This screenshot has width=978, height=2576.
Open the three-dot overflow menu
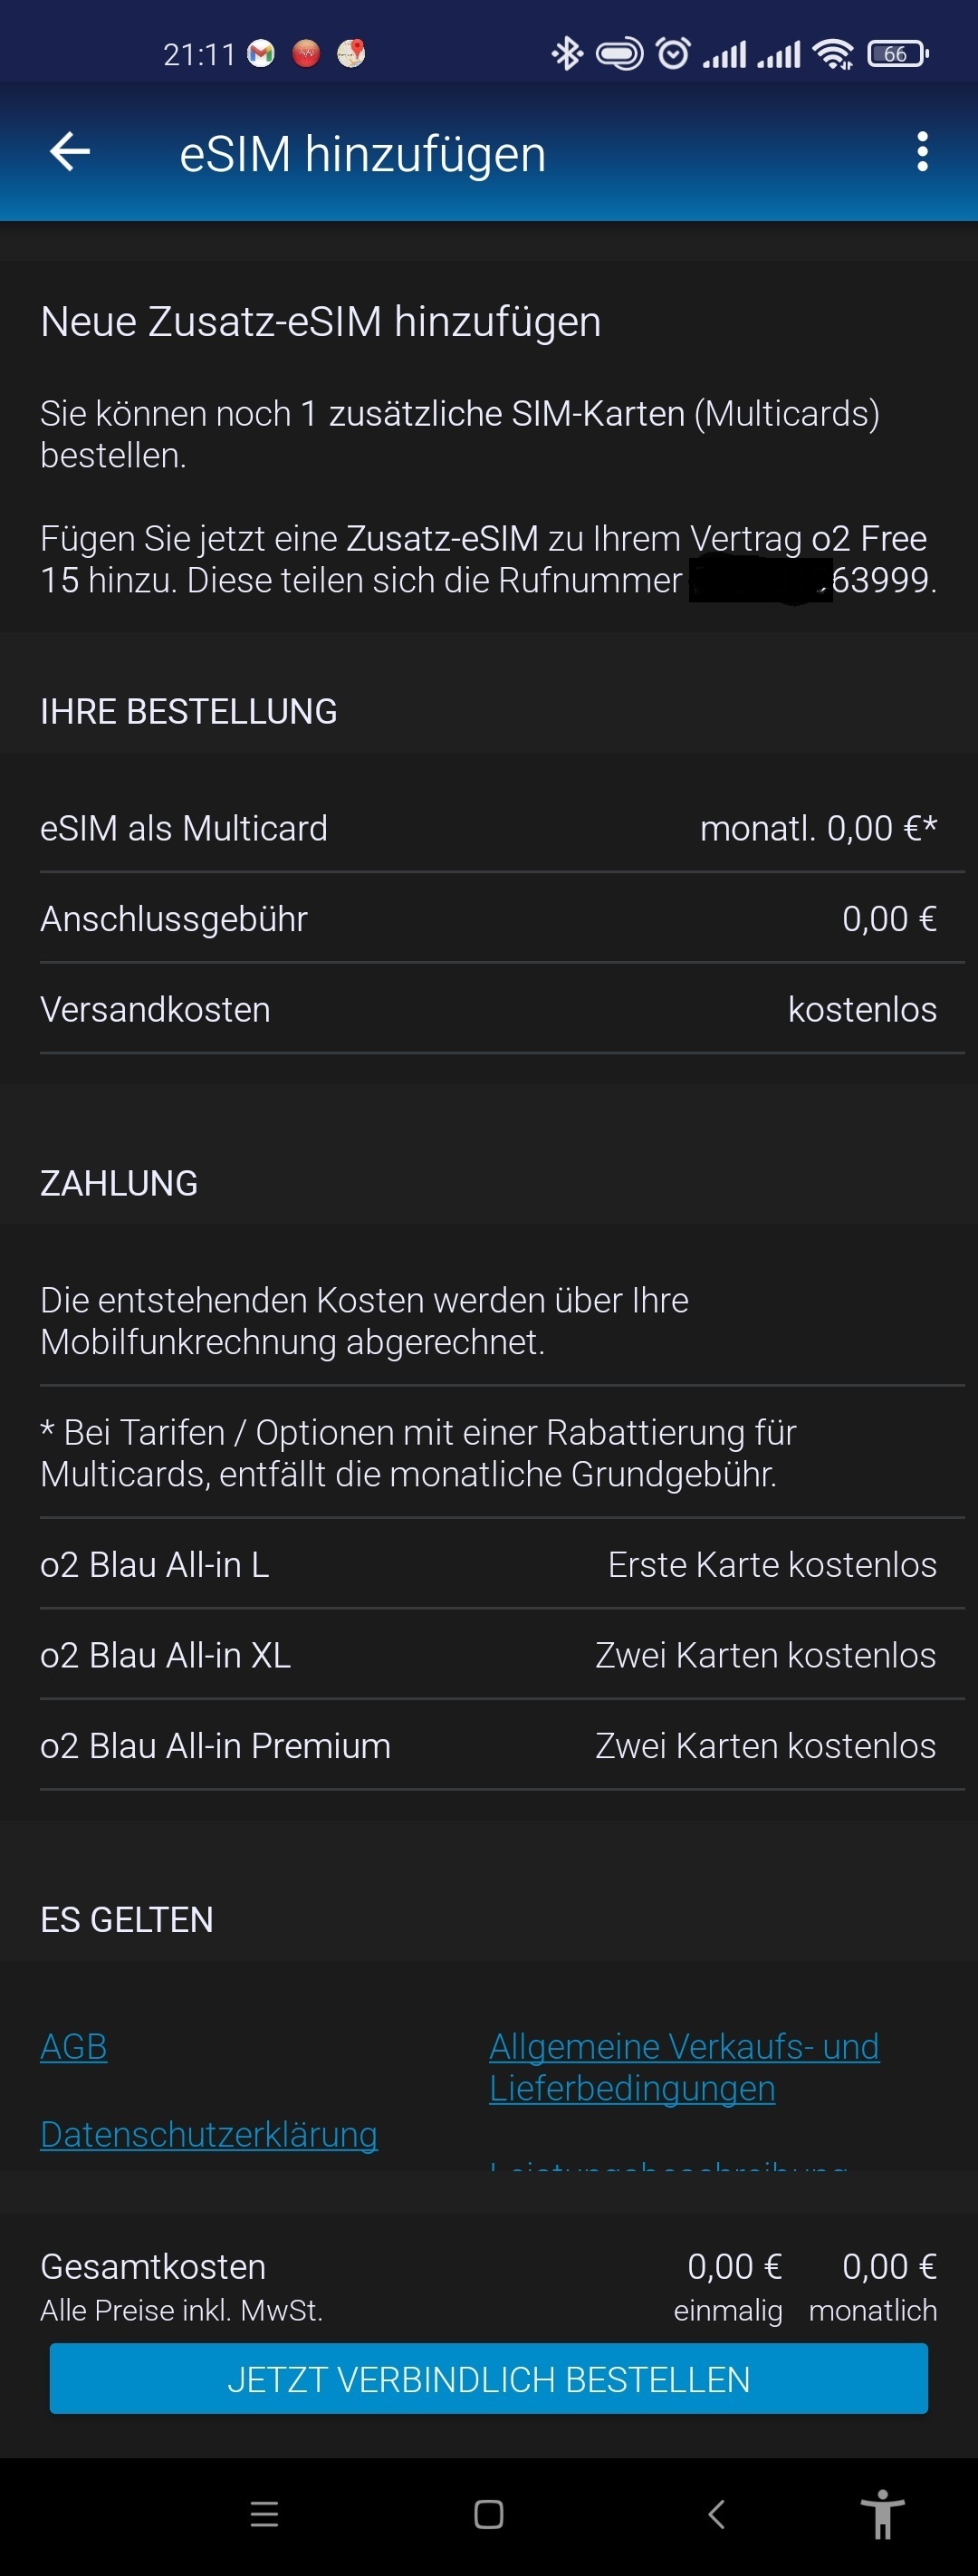point(922,152)
